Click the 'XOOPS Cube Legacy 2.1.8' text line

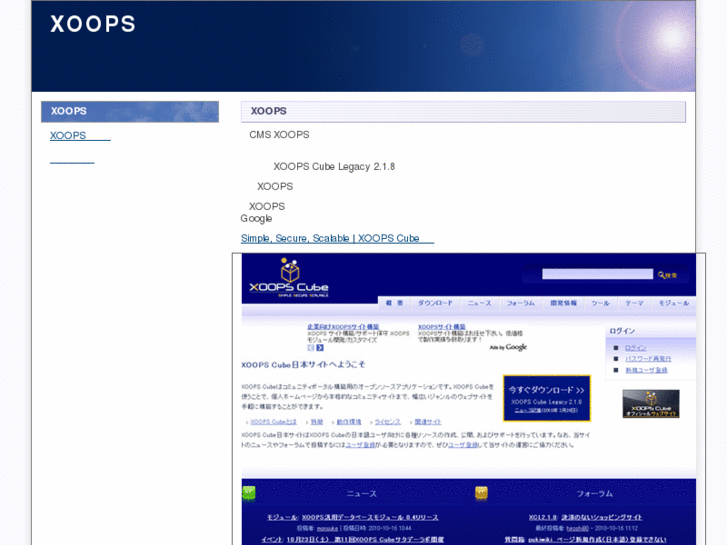(x=334, y=167)
